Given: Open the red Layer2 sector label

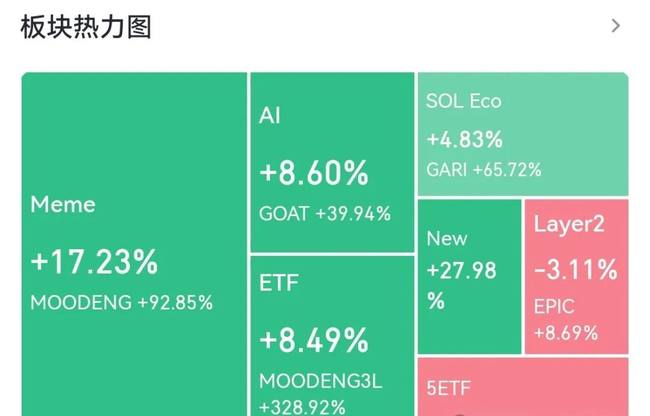Looking at the screenshot, I should click(x=569, y=225).
